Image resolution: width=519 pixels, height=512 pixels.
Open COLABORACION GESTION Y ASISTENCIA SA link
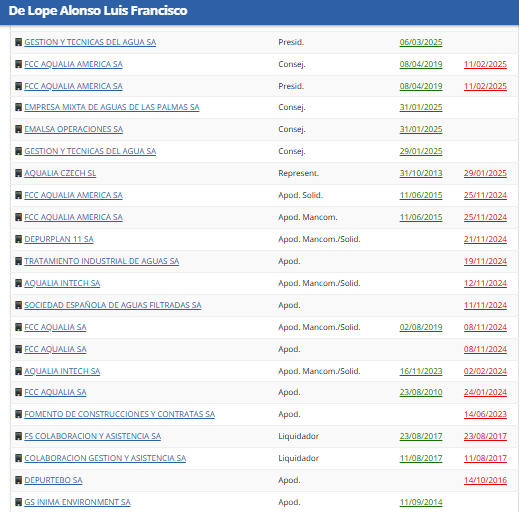coord(105,458)
